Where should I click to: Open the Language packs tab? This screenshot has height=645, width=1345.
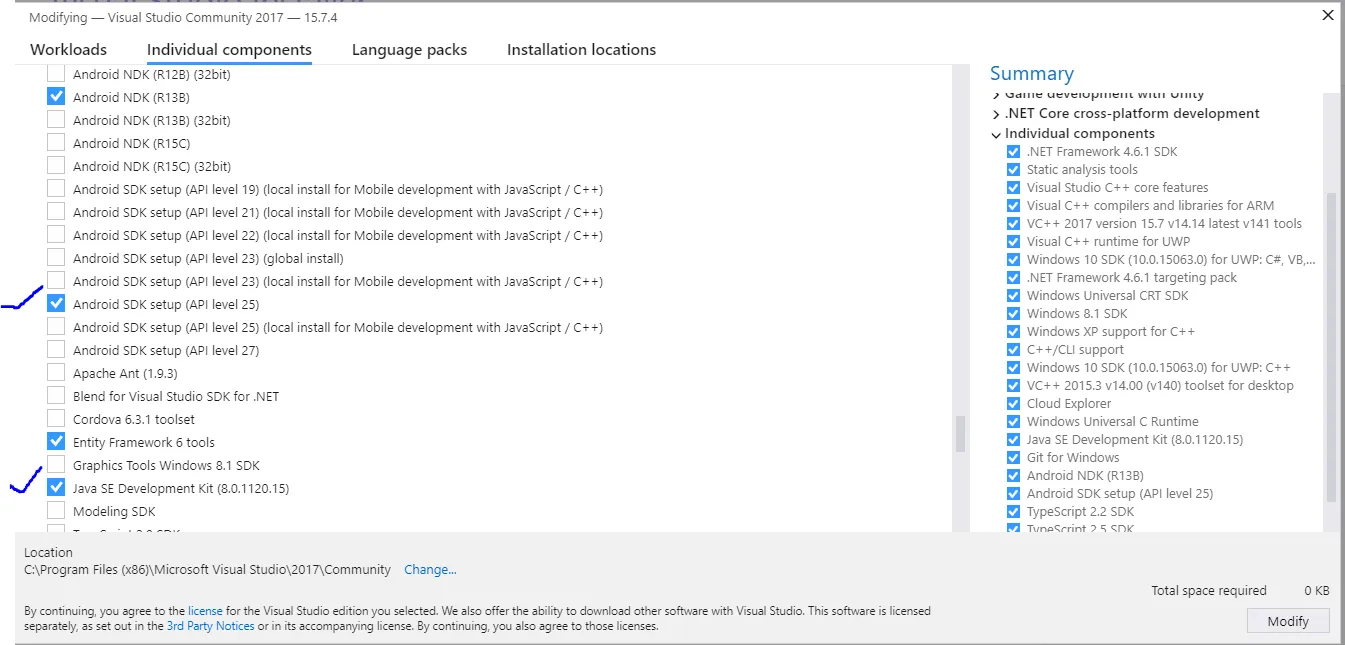(409, 50)
